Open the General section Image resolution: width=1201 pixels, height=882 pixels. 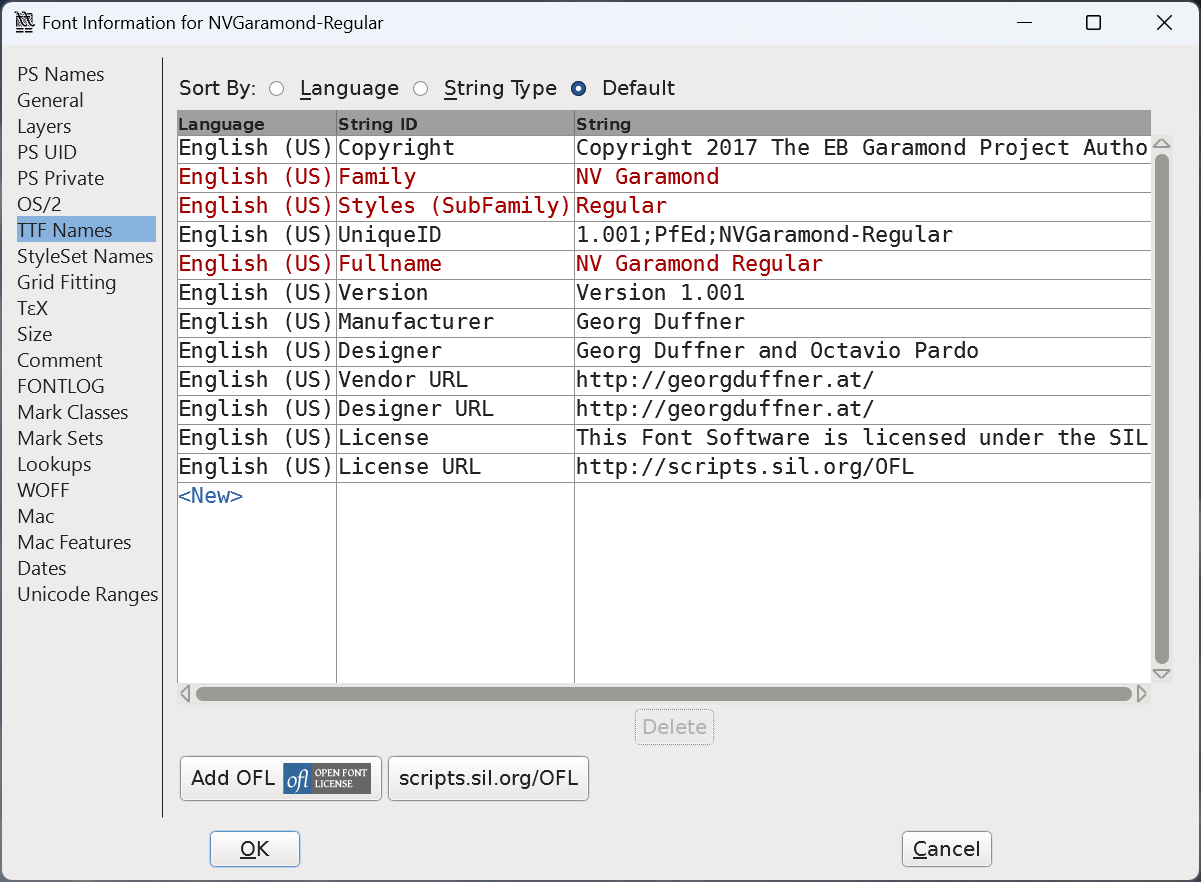50,101
